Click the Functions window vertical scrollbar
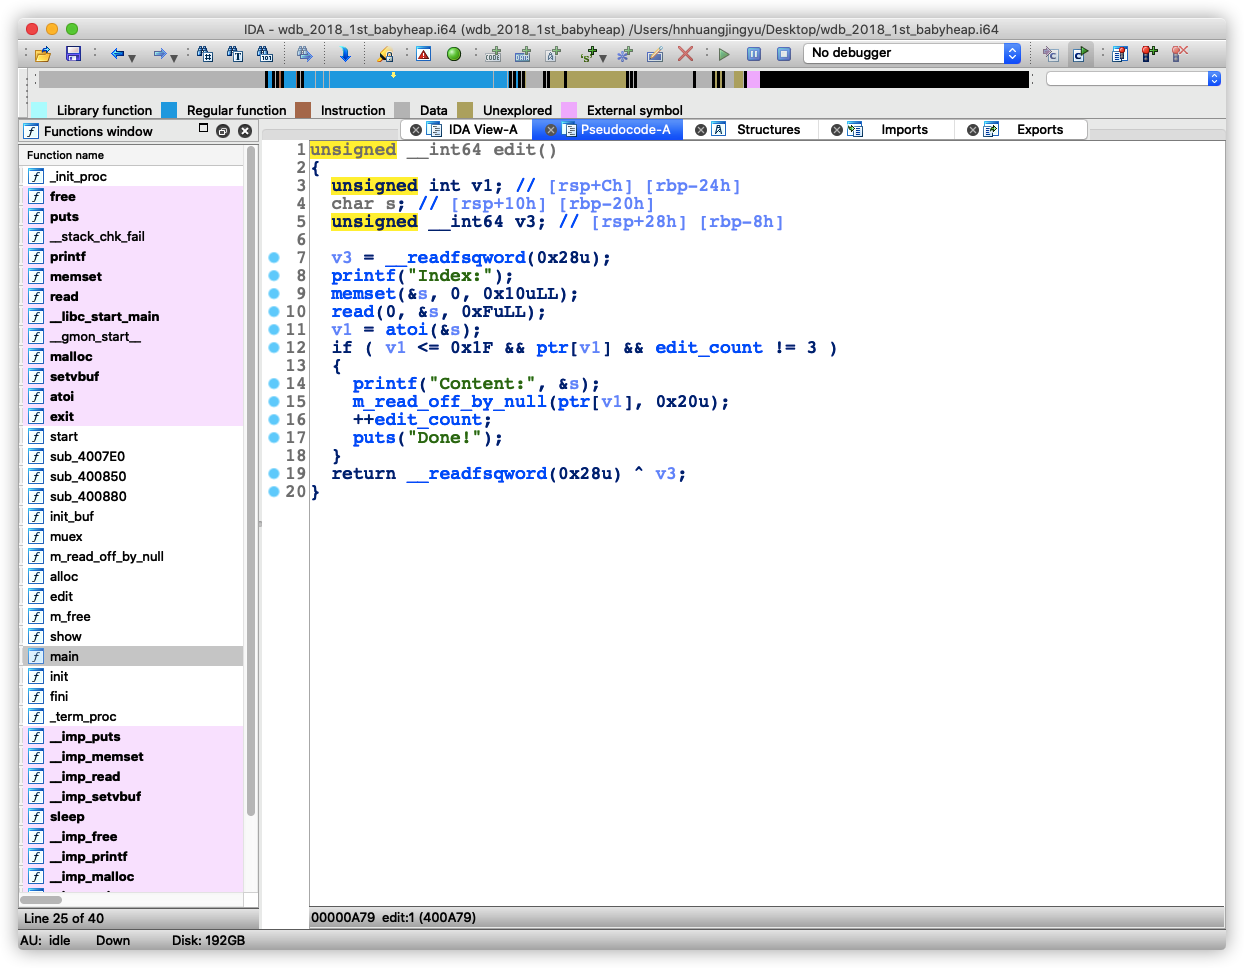This screenshot has width=1244, height=968. click(251, 480)
